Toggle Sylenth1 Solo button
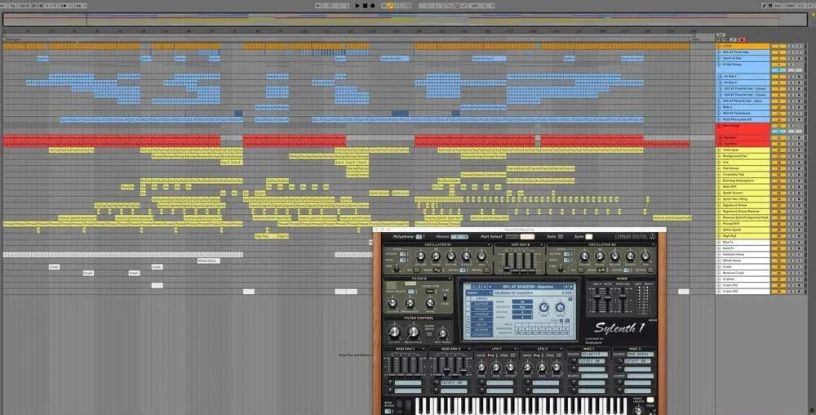816x415 pixels. coord(560,237)
